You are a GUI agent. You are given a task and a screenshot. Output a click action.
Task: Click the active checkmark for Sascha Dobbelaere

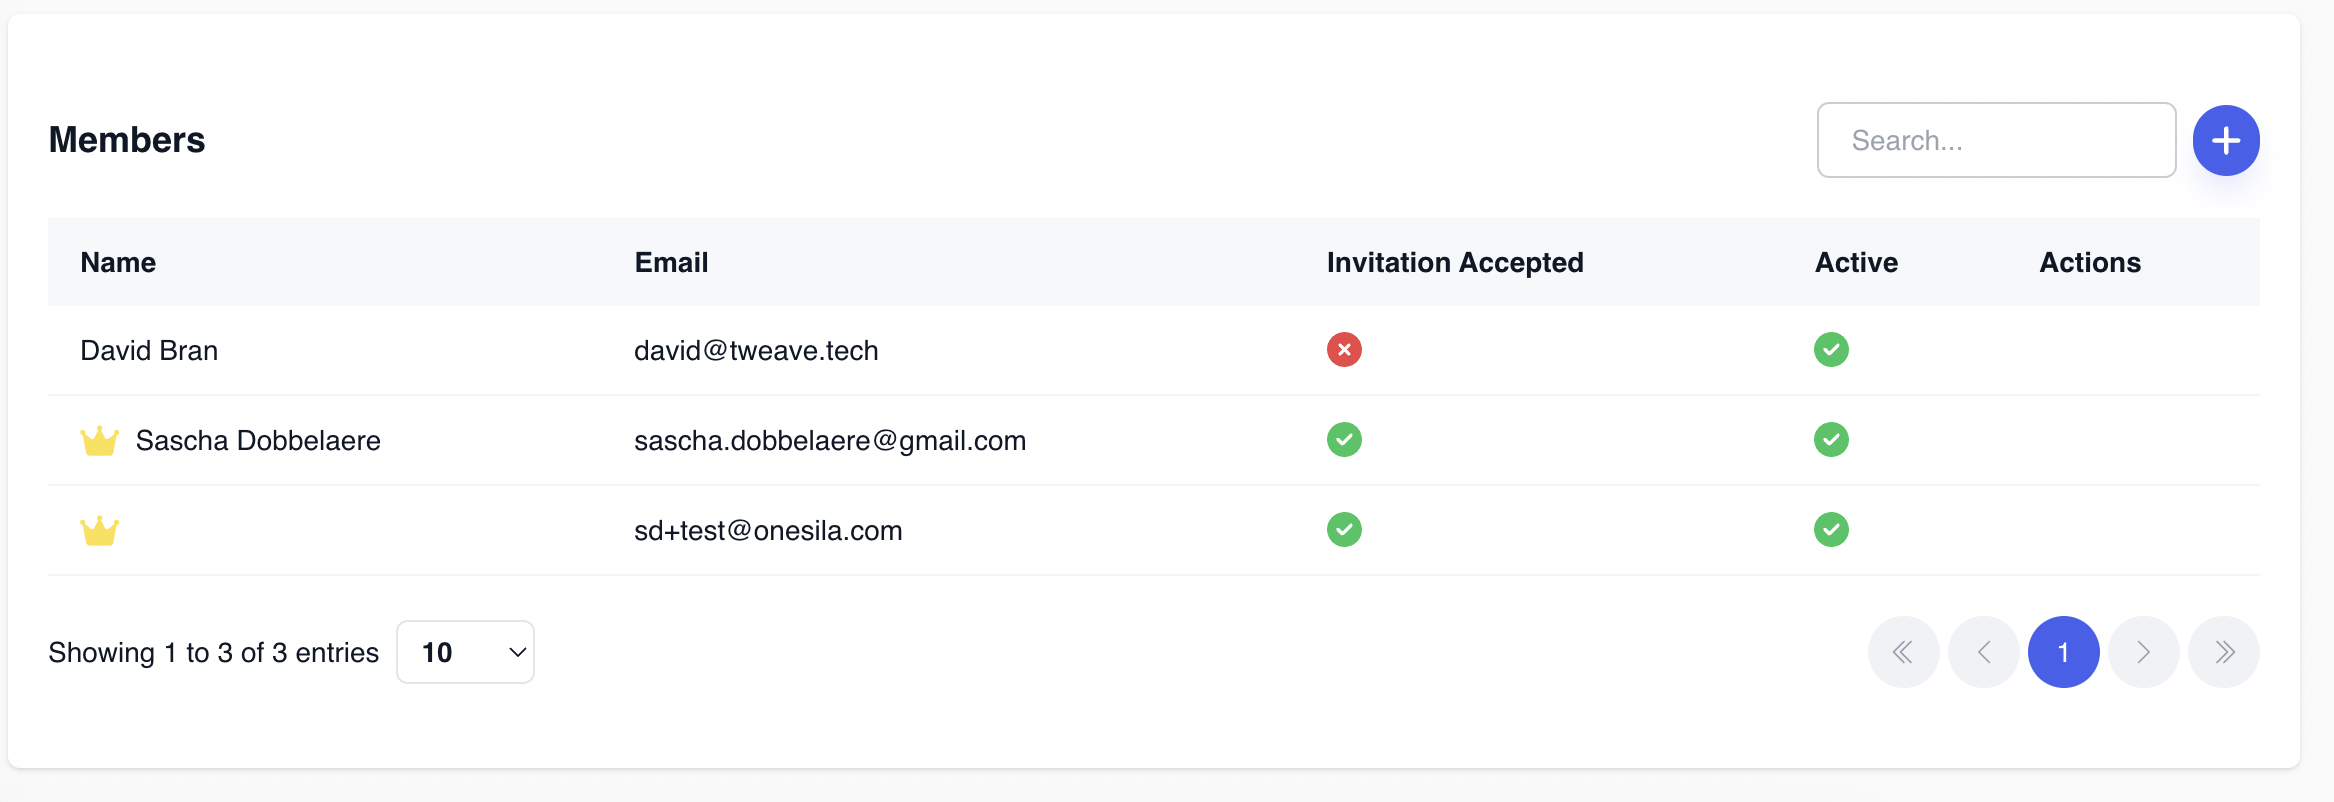pyautogui.click(x=1831, y=440)
